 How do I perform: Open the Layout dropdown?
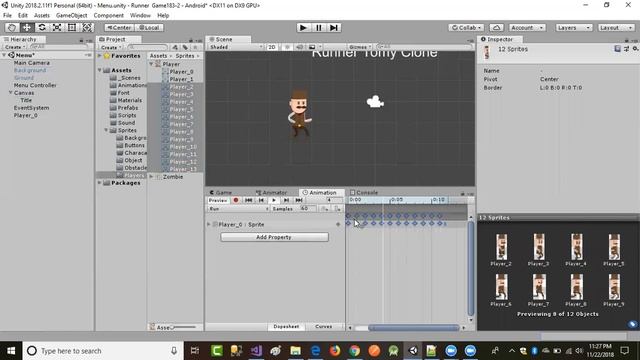(616, 27)
